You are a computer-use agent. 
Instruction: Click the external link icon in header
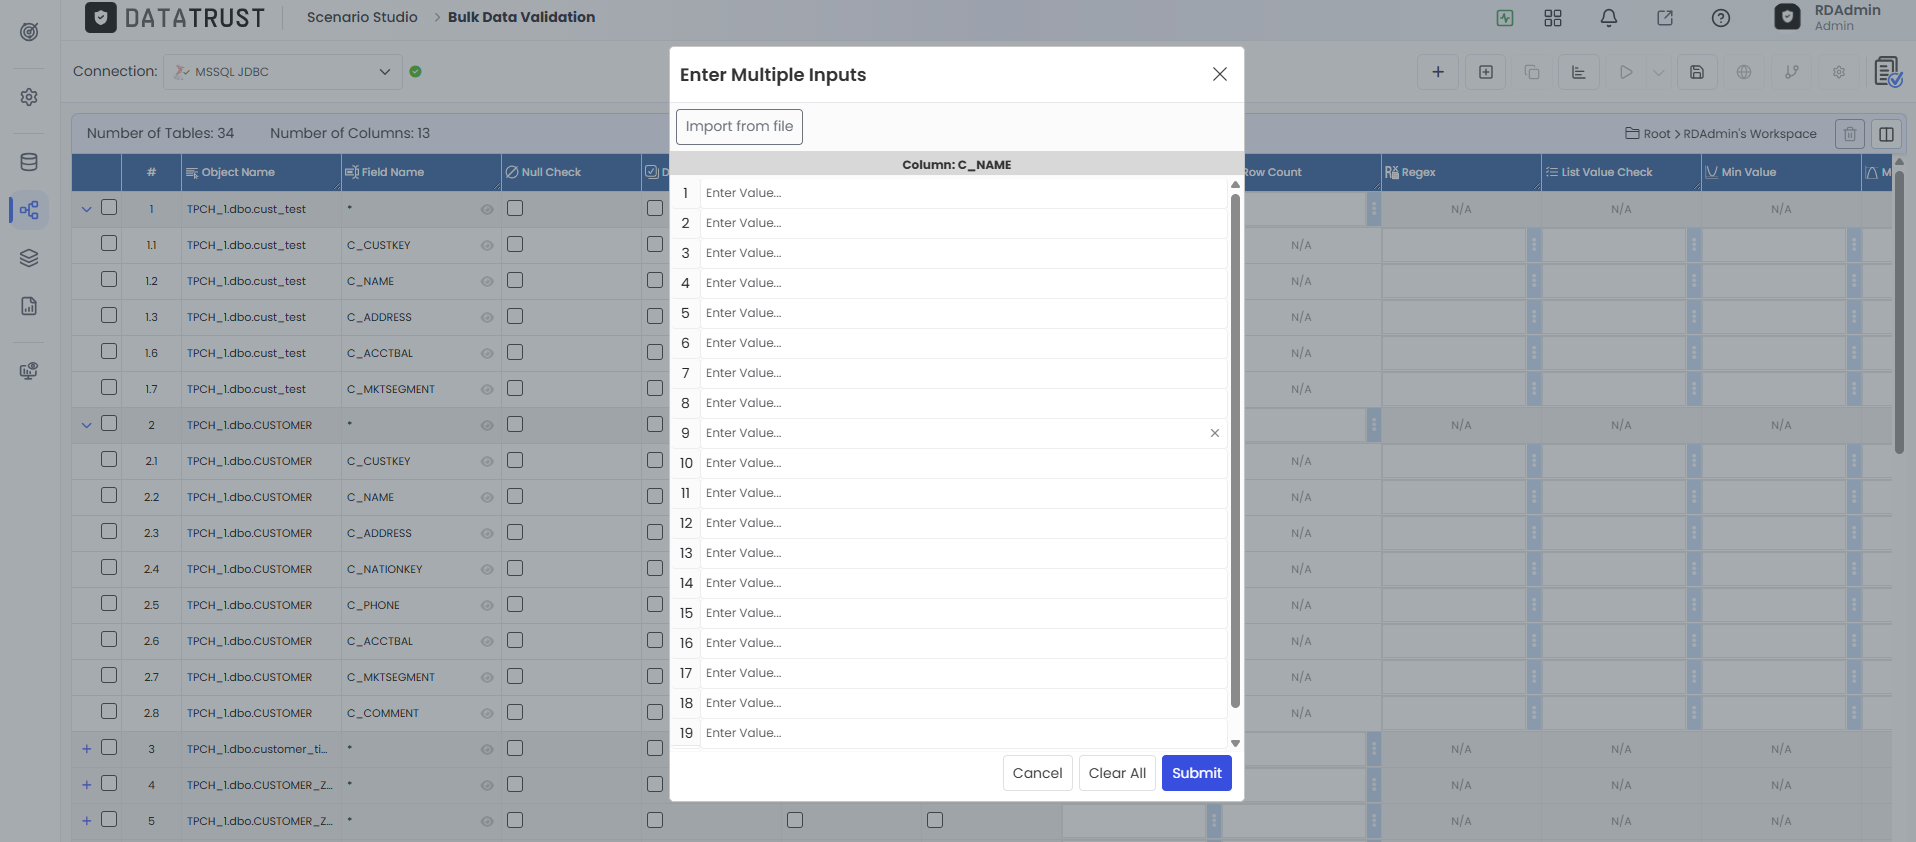point(1665,18)
